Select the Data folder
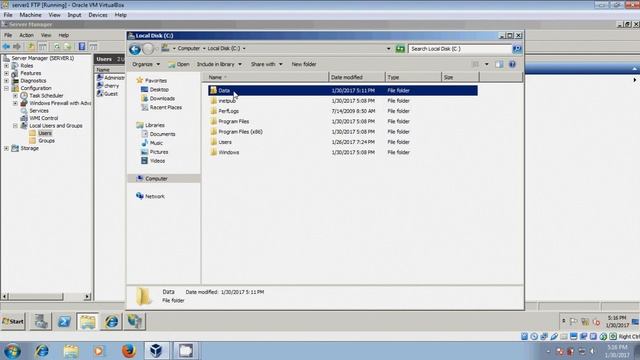This screenshot has height=360, width=640. [343, 90]
